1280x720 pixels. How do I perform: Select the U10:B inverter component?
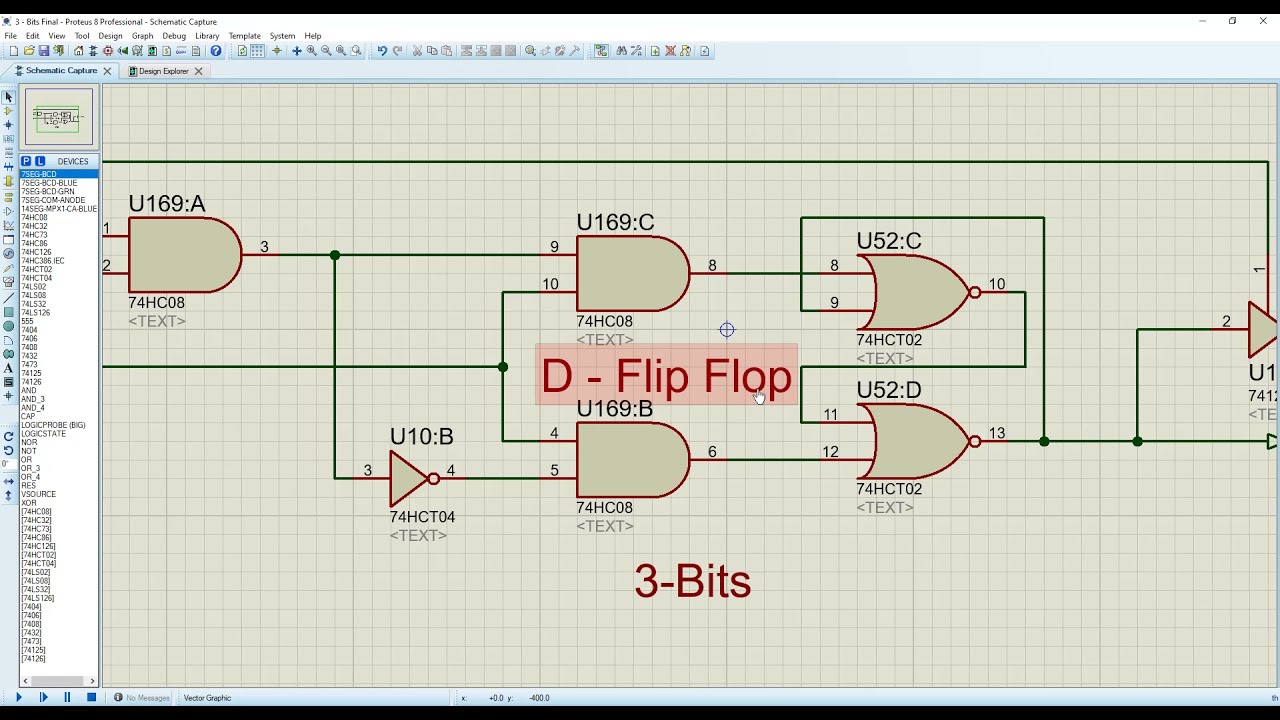tap(413, 478)
